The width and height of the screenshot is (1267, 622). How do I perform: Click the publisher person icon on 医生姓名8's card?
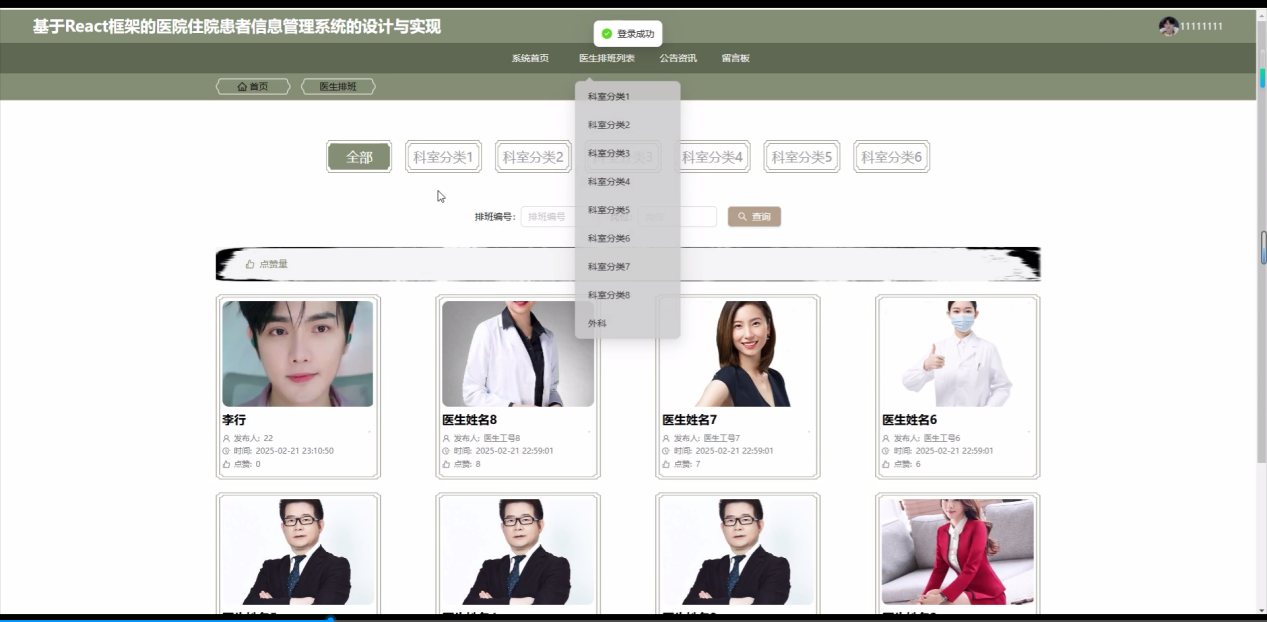(446, 438)
